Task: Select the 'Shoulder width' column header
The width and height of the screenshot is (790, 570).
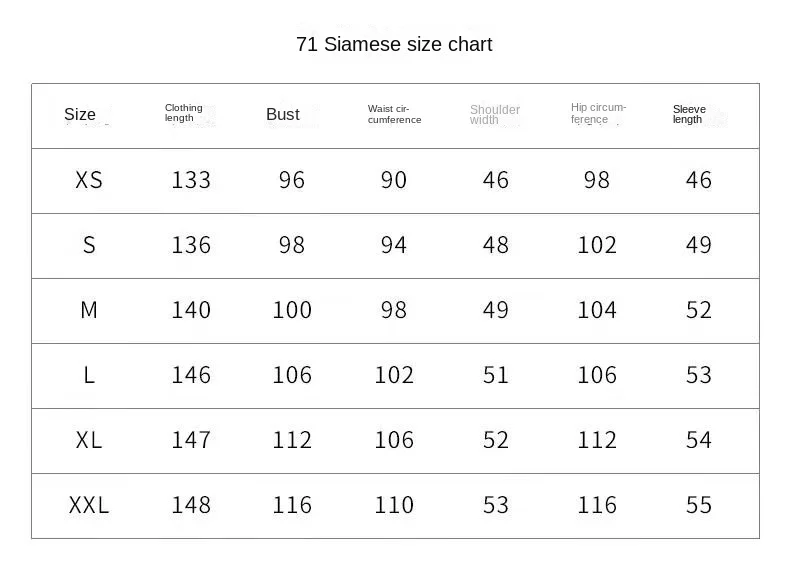Action: (x=495, y=114)
